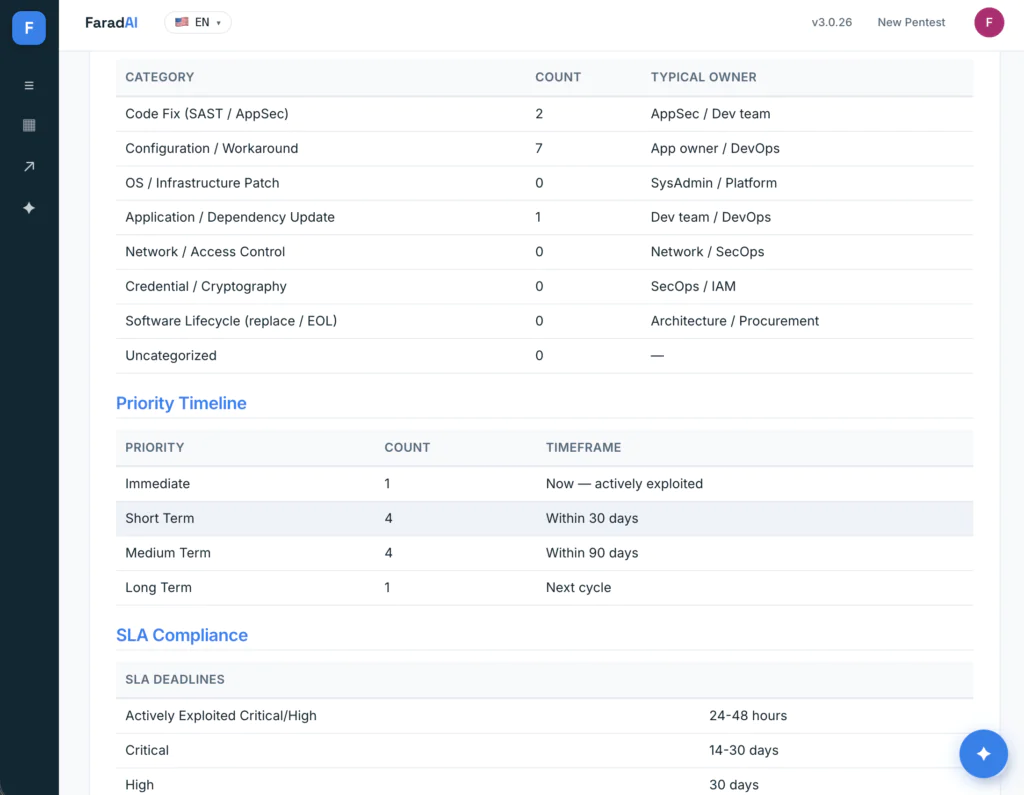The image size is (1024, 795).
Task: Open the hamburger menu icon in sidebar
Action: (29, 86)
